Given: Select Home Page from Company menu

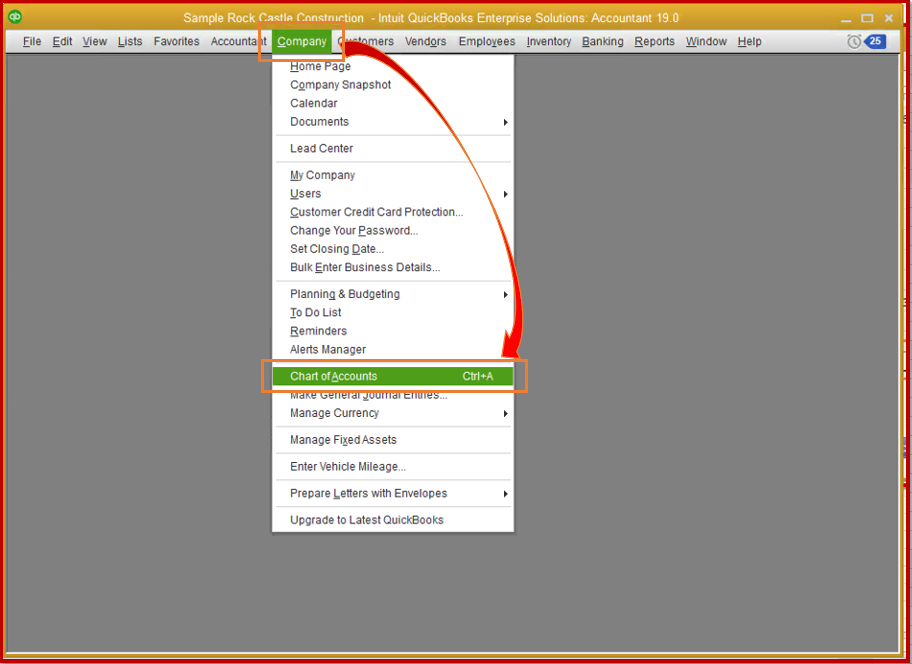Looking at the screenshot, I should (x=393, y=66).
